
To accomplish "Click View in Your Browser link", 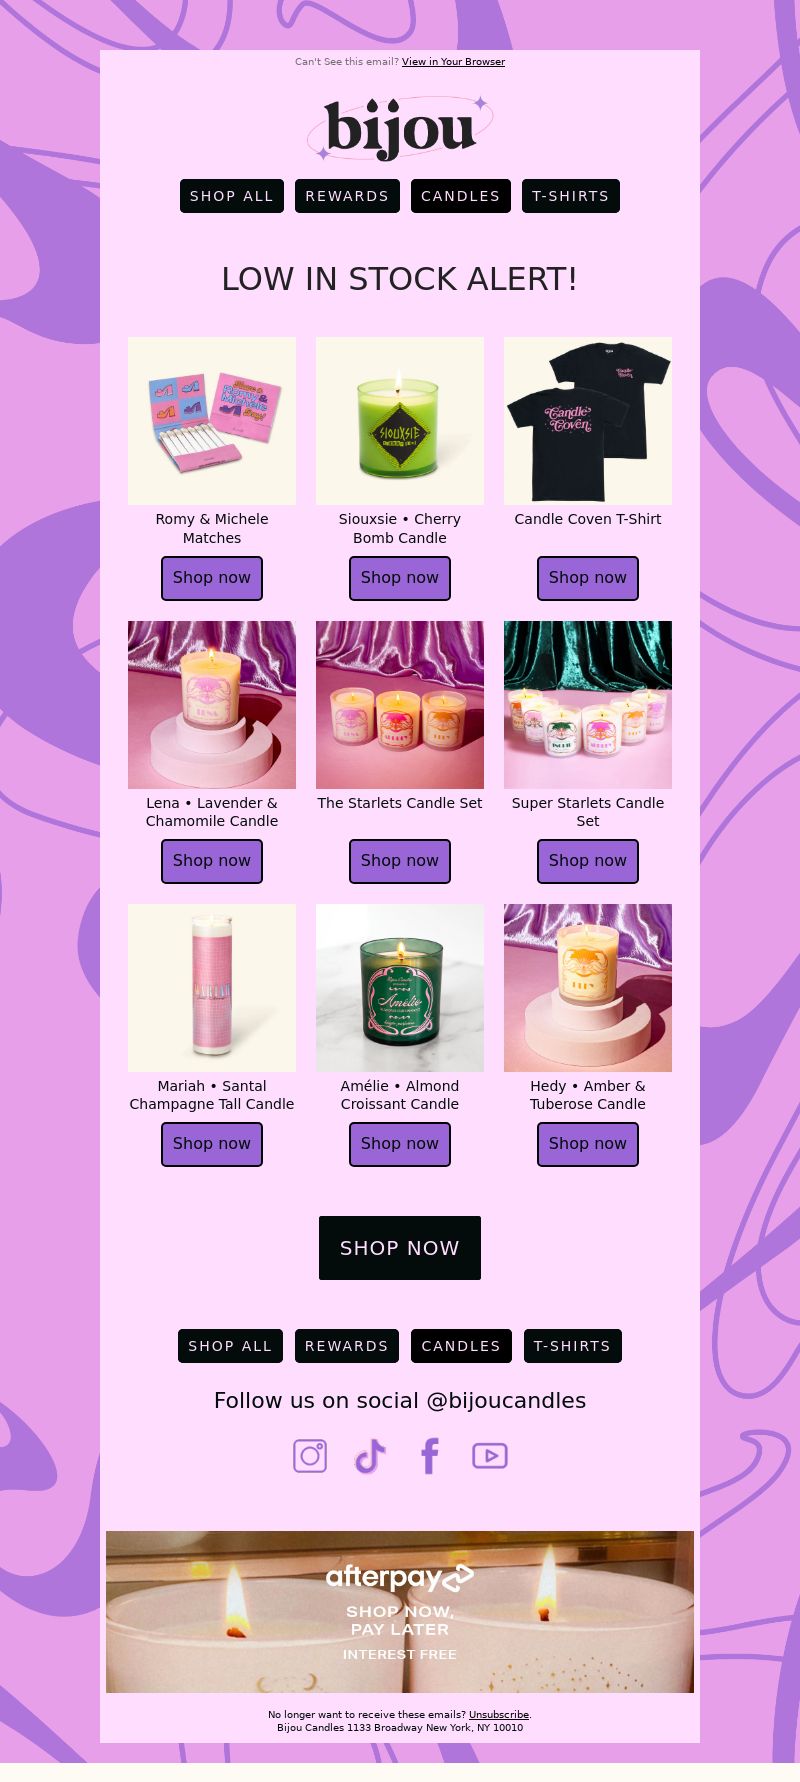I will click(x=453, y=62).
